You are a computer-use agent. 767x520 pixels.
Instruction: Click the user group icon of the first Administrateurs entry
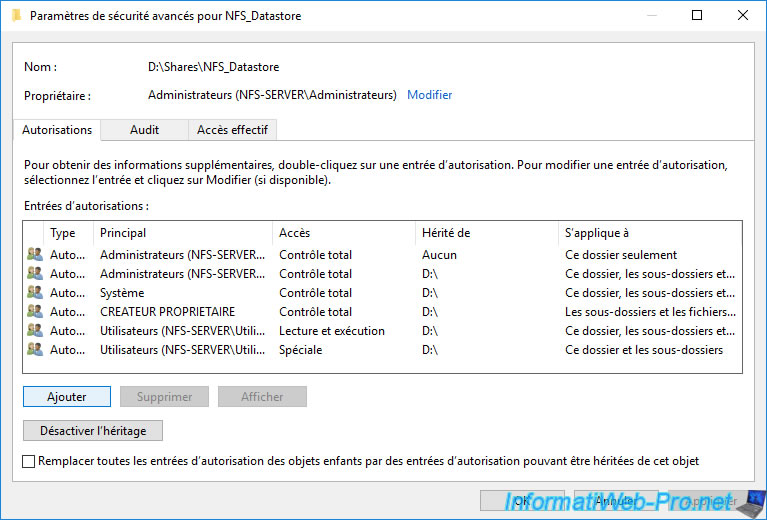point(35,255)
